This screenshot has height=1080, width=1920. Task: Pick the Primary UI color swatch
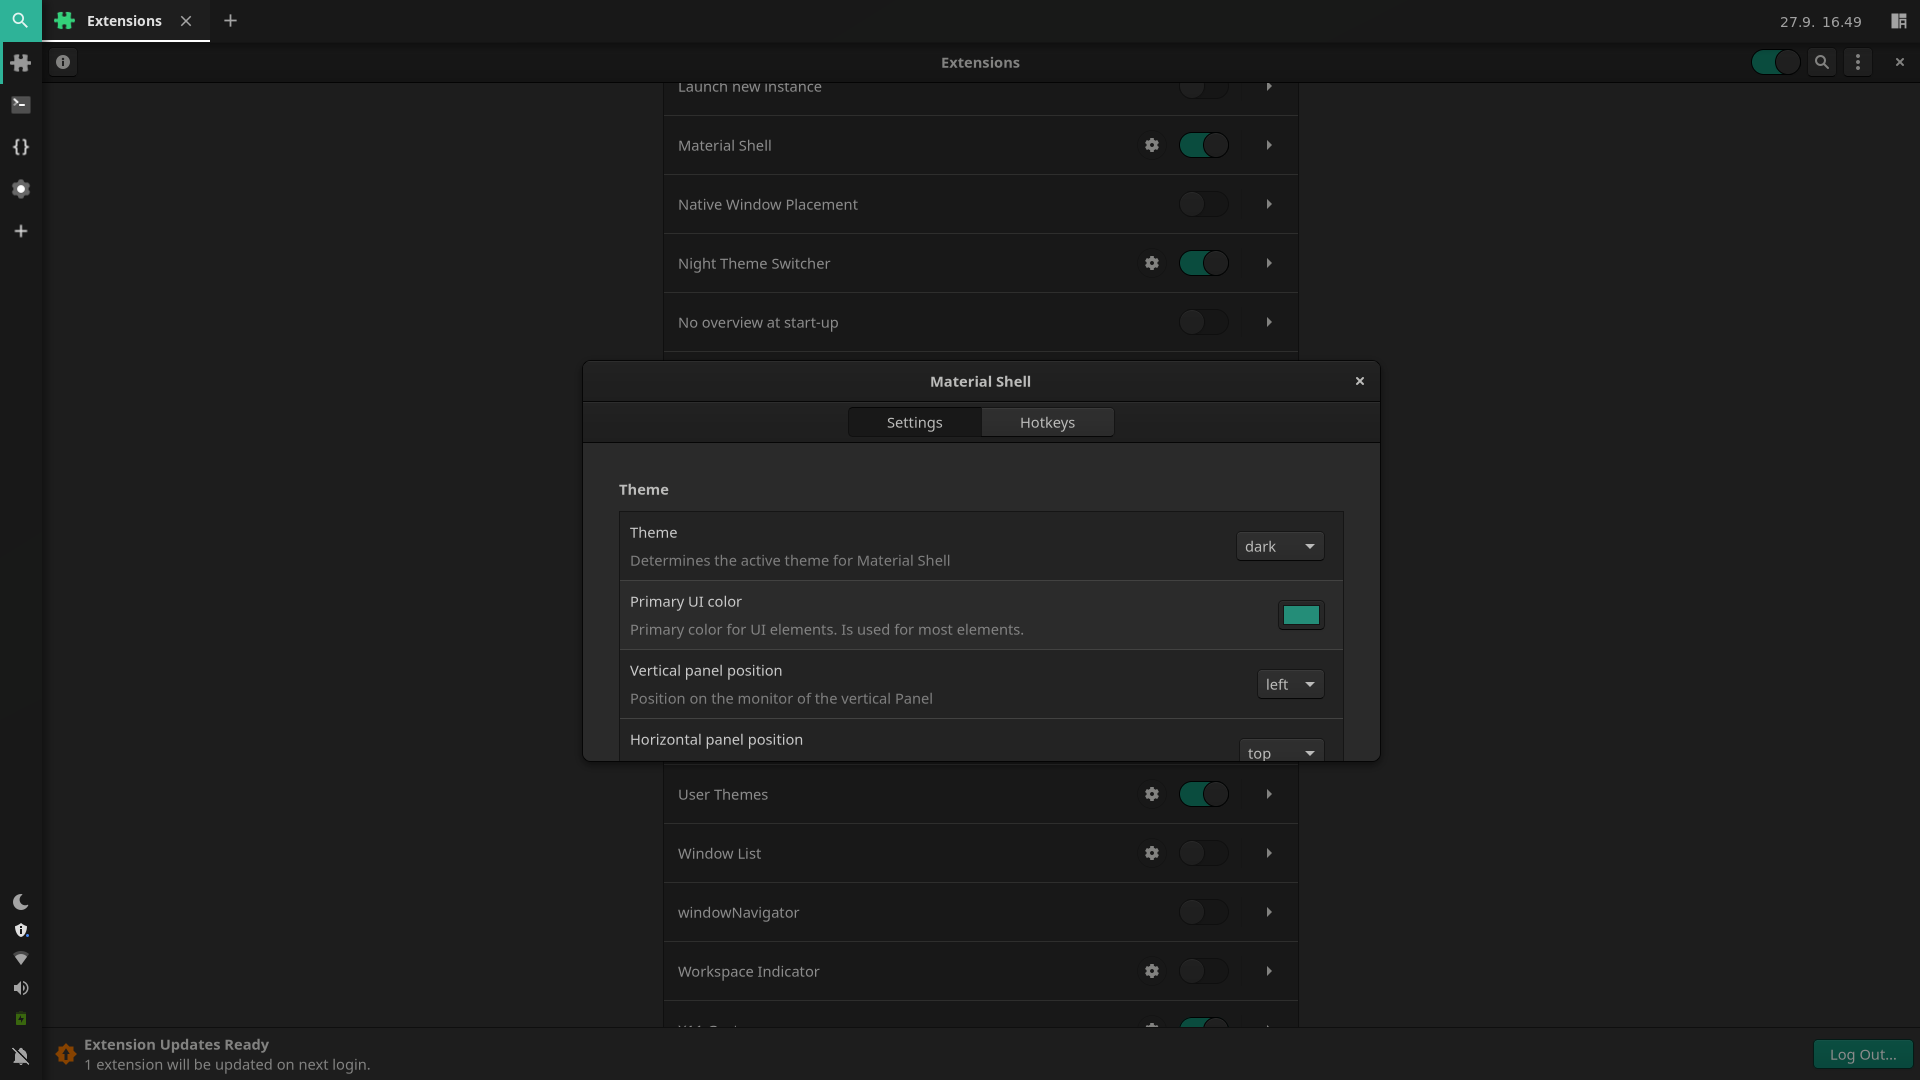click(1301, 615)
